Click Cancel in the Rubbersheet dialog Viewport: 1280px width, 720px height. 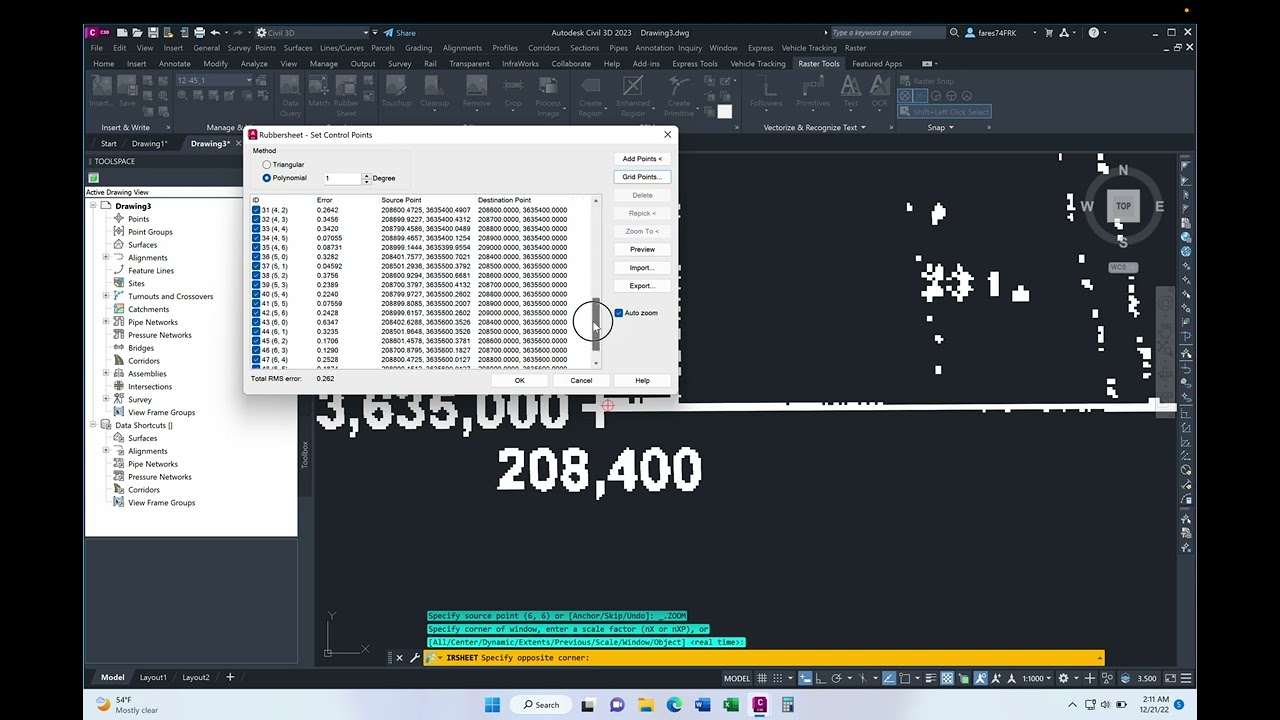(581, 380)
